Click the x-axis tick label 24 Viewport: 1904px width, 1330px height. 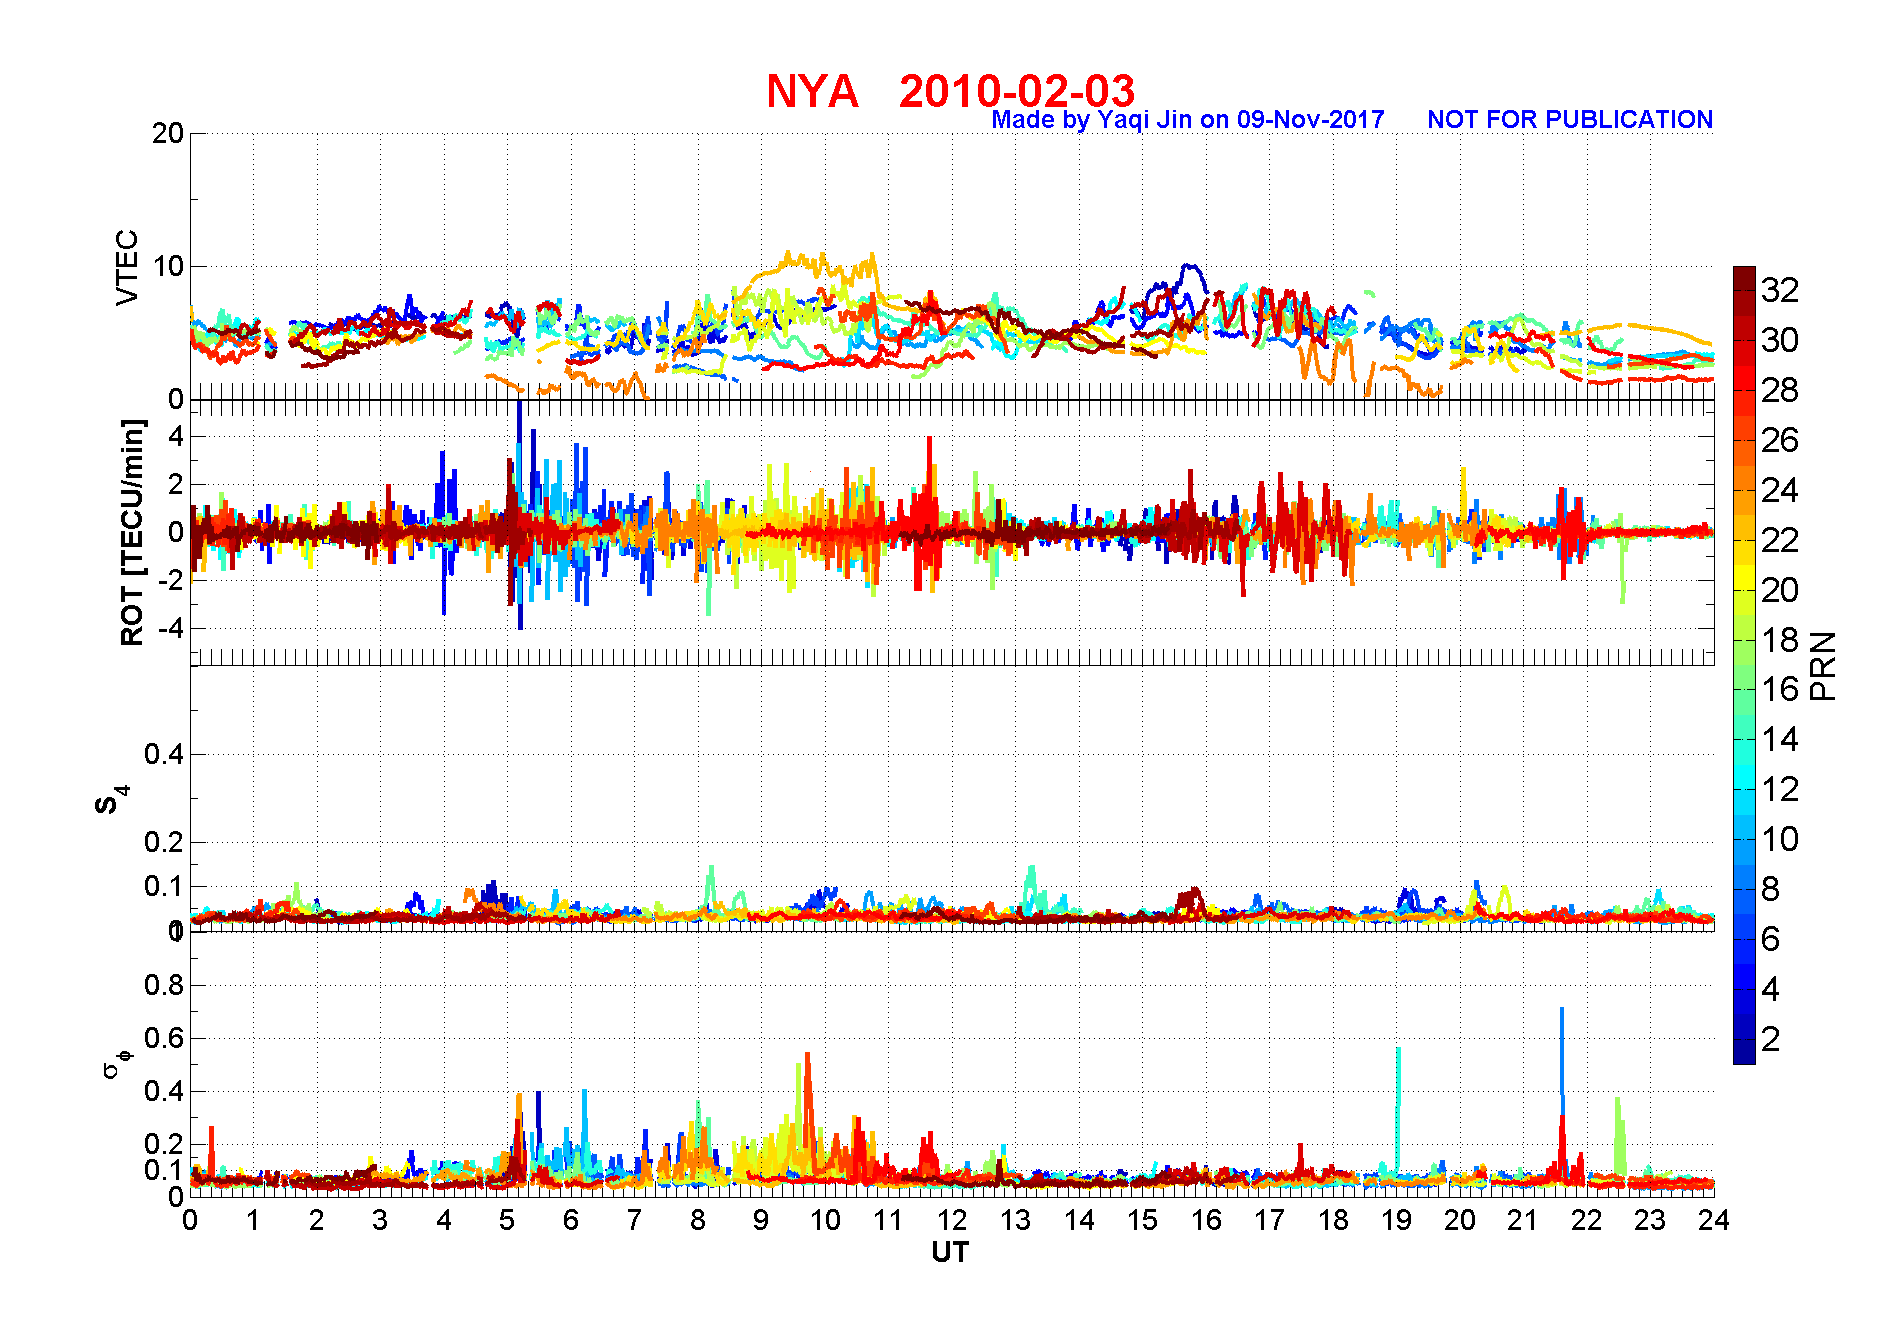point(1713,1220)
